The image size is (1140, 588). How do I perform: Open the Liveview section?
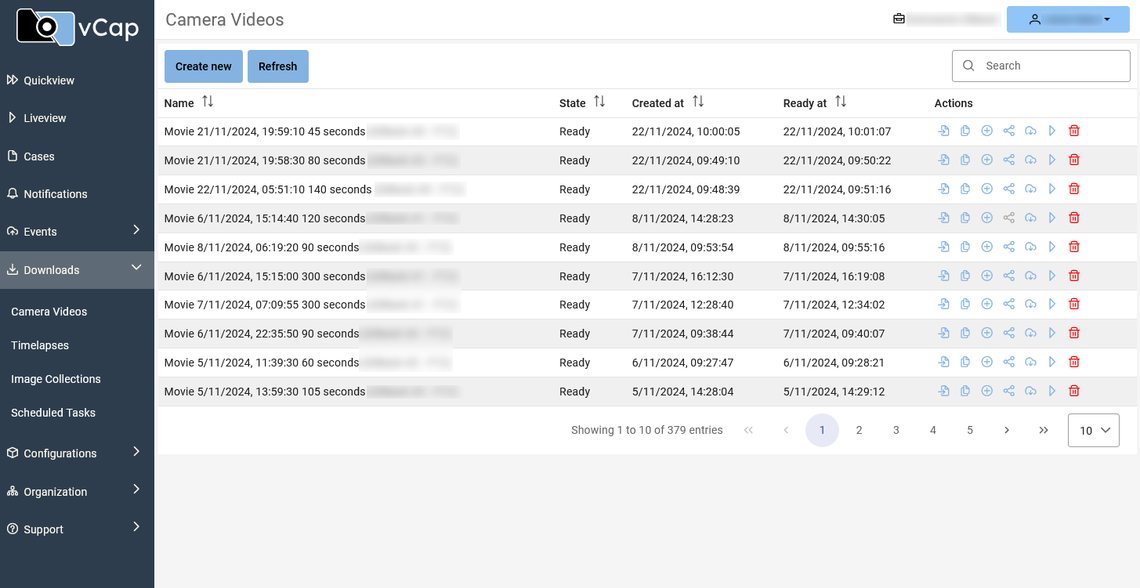pos(41,118)
